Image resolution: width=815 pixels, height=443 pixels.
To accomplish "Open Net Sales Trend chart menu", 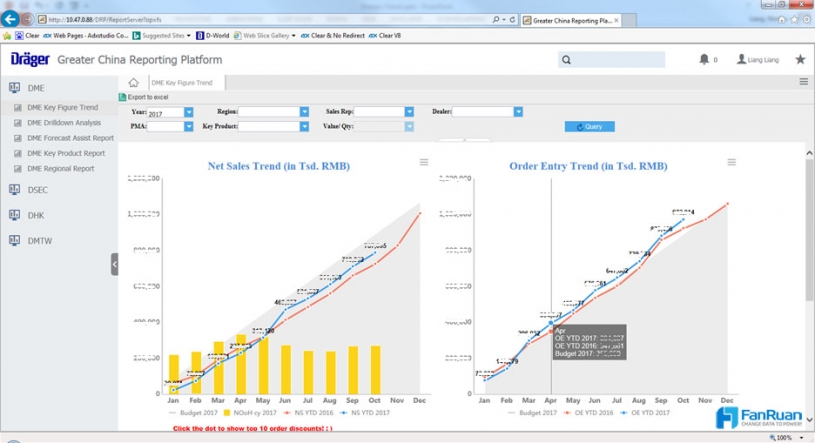I will 424,162.
